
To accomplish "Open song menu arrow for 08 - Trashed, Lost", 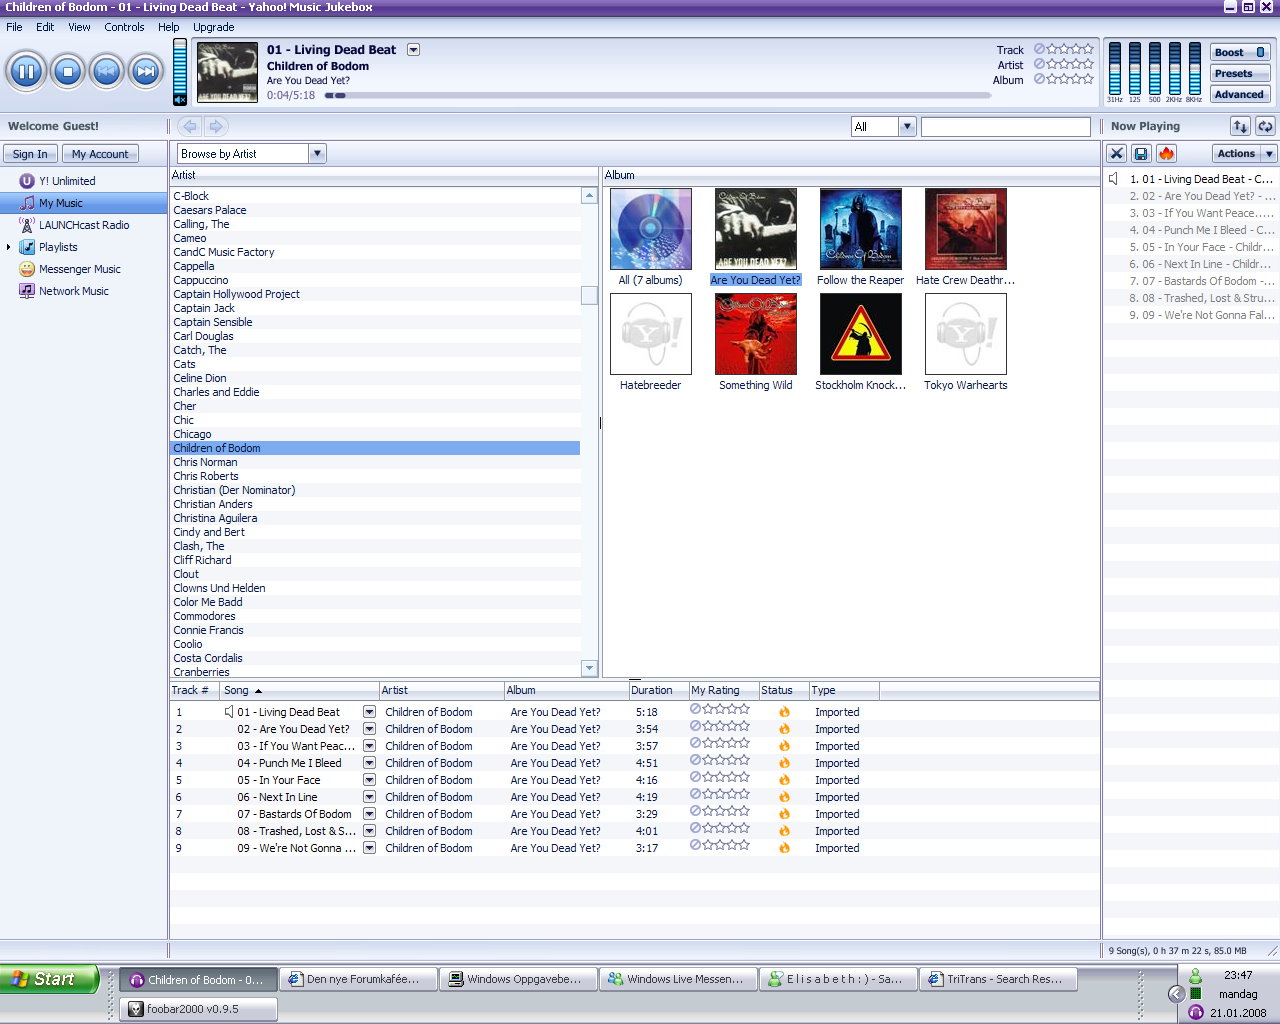I will (x=369, y=831).
